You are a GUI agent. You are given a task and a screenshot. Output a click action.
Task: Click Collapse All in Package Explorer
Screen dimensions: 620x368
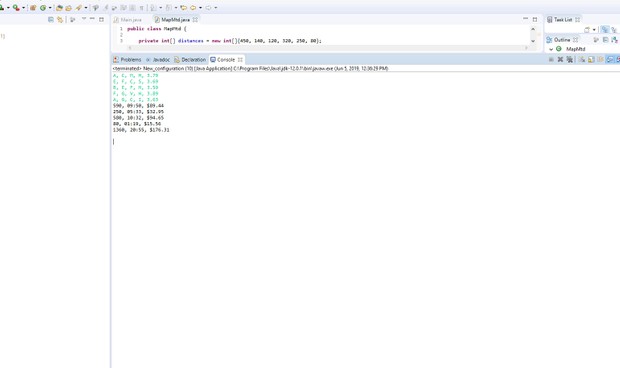tap(51, 19)
